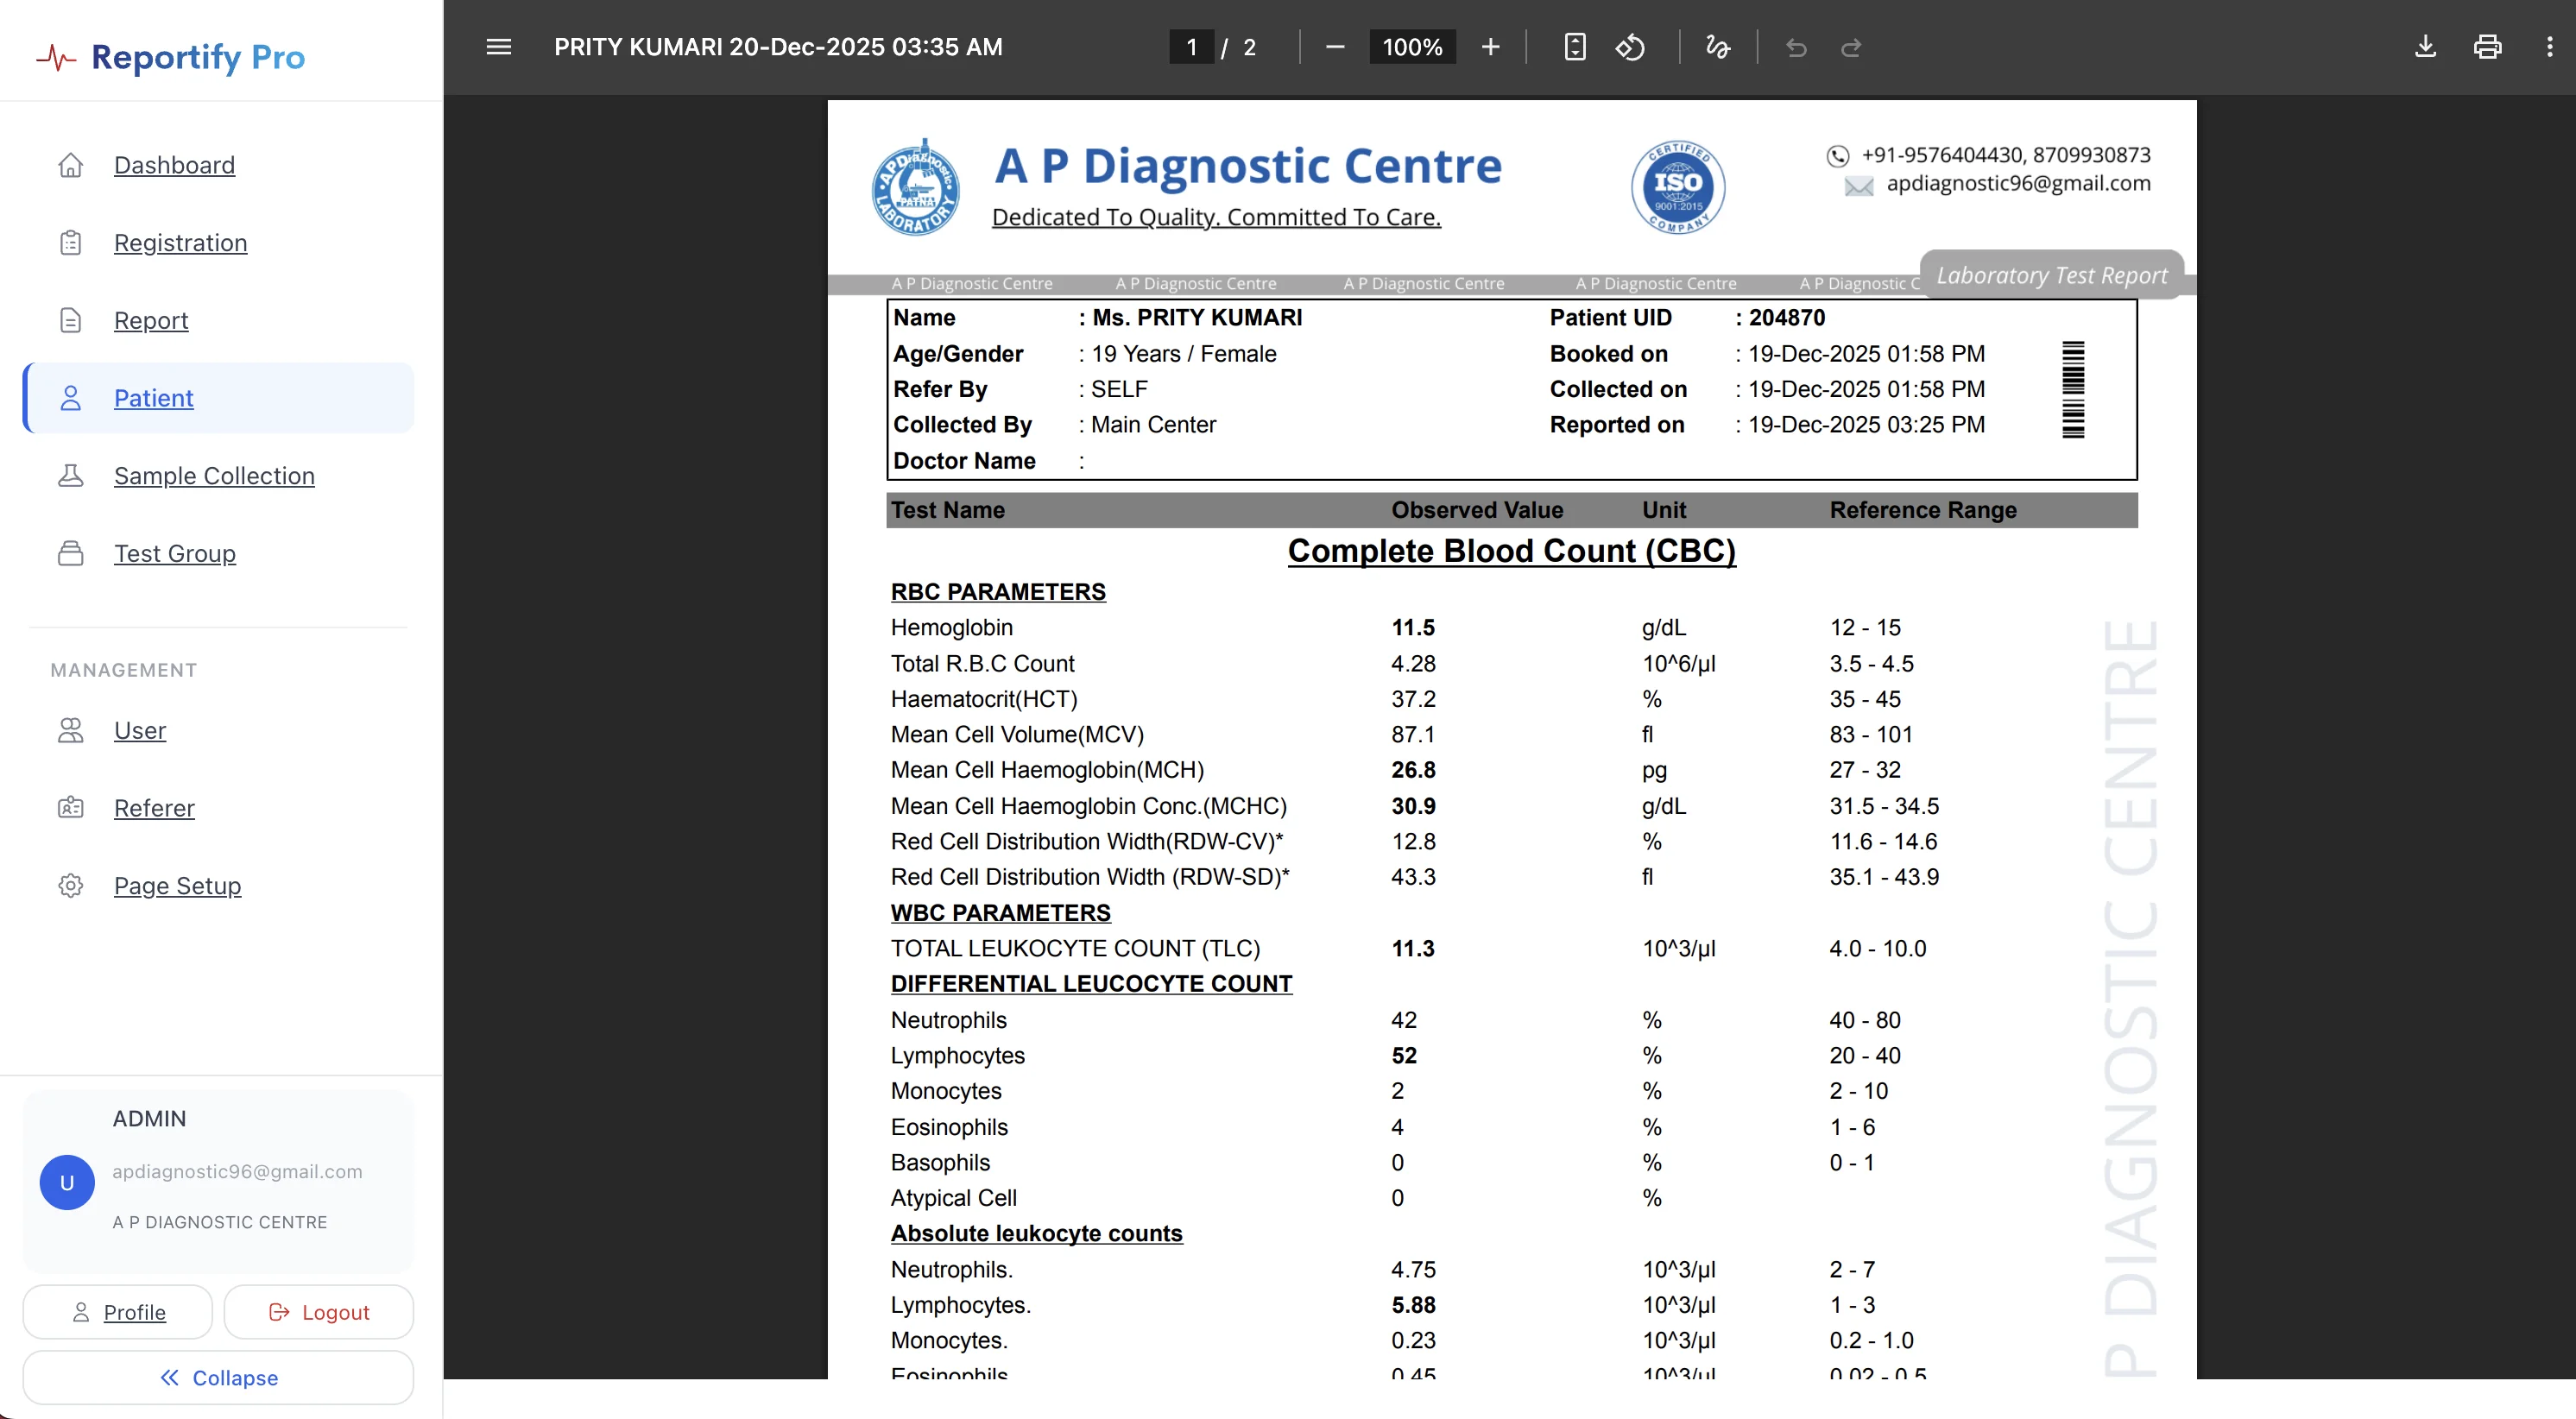Click the Mean Cell Haemoglobin(MCH) row label

coord(1047,770)
